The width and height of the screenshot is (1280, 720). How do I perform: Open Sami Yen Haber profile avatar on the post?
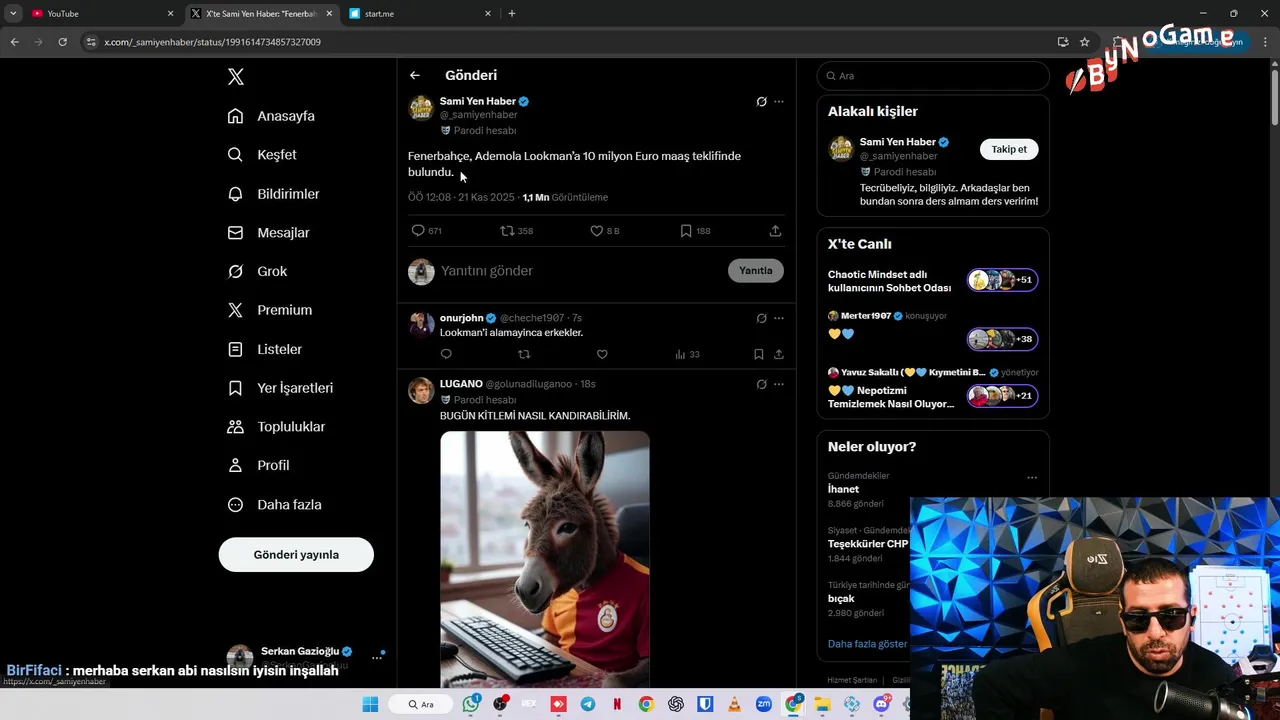click(421, 108)
